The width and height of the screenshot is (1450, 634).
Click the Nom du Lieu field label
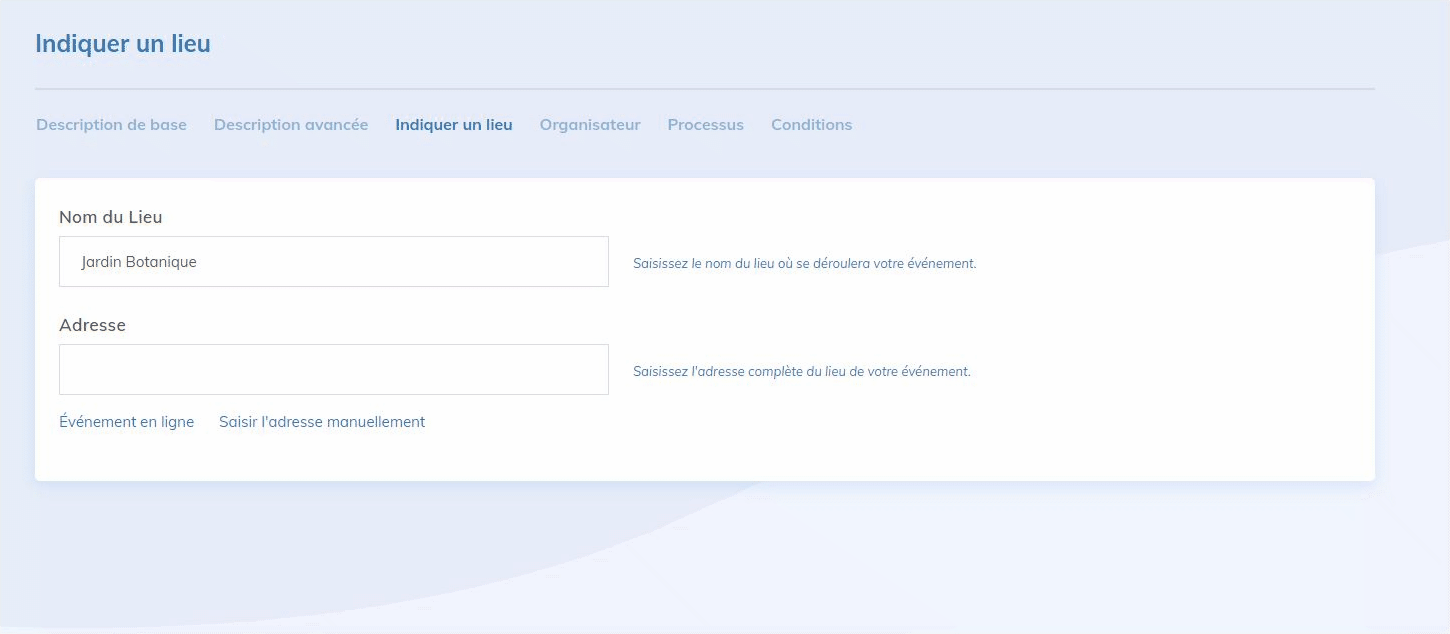point(110,217)
